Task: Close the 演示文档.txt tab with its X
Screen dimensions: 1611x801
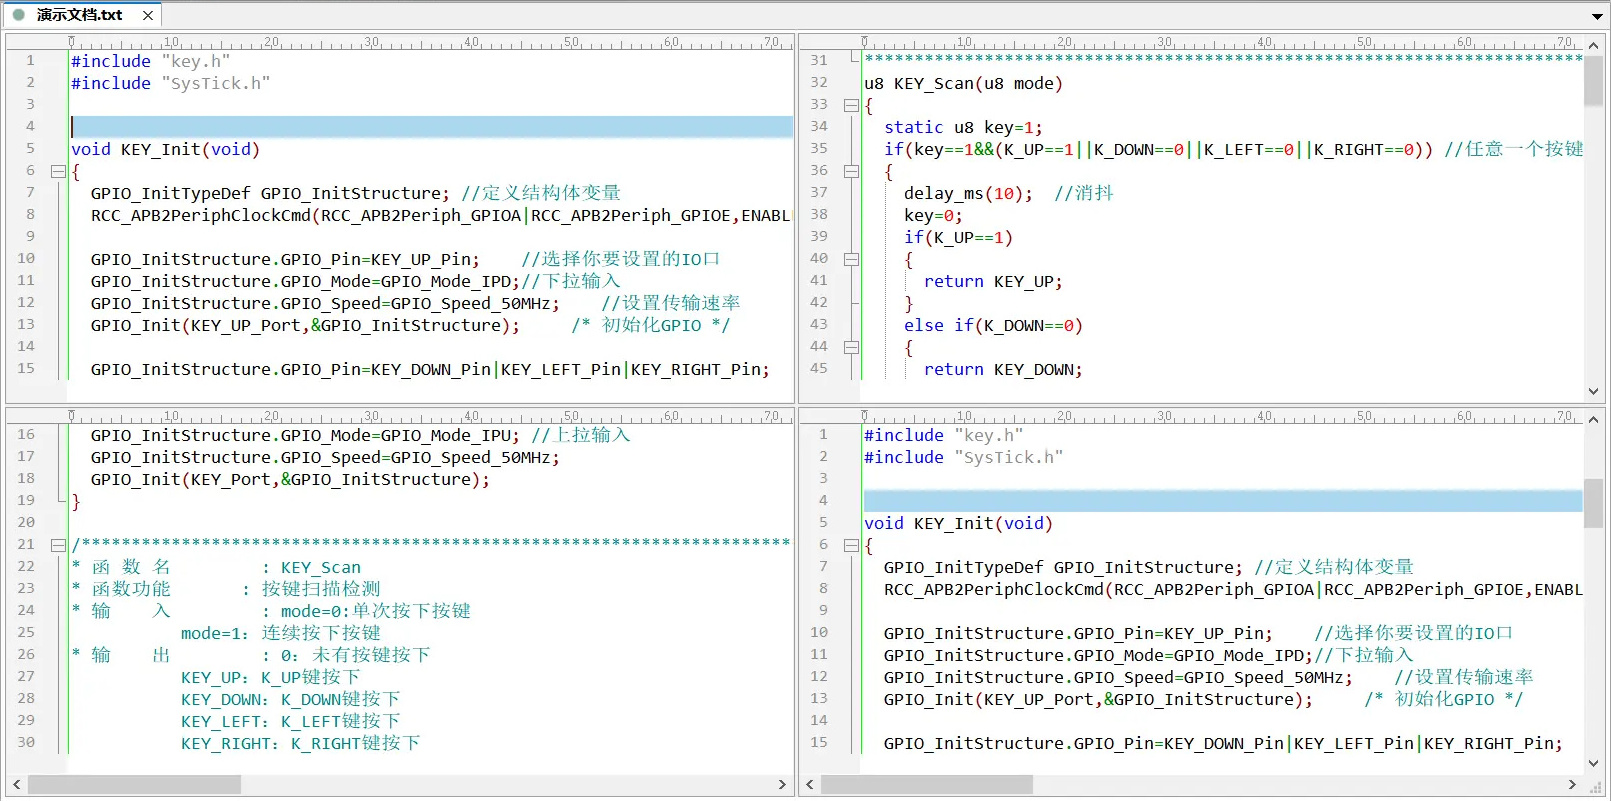Action: (x=148, y=15)
